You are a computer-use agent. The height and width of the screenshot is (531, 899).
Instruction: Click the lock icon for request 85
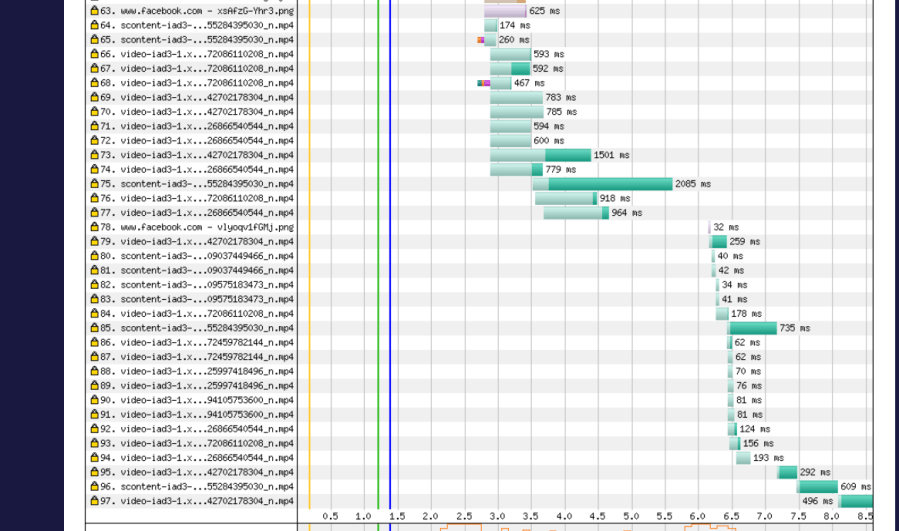coord(94,328)
